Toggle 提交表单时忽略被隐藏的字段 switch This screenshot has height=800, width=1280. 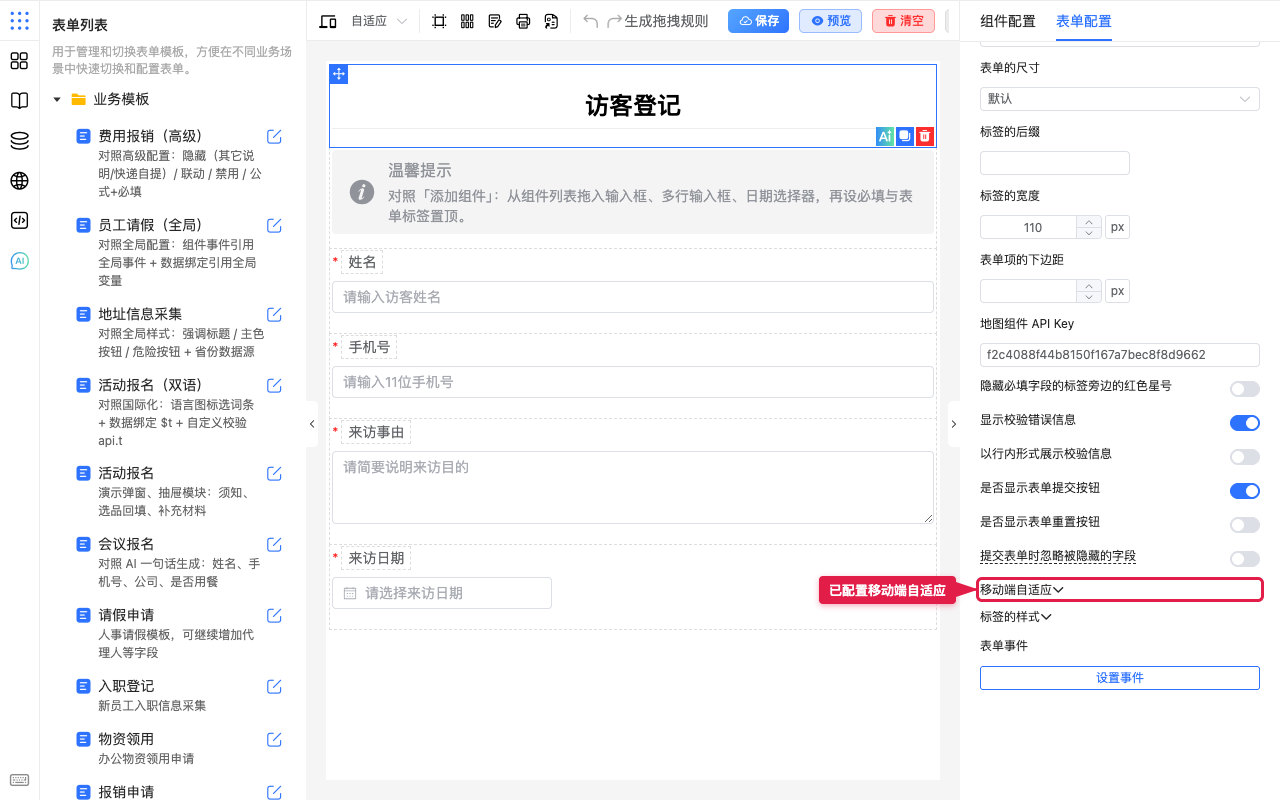[x=1244, y=559]
